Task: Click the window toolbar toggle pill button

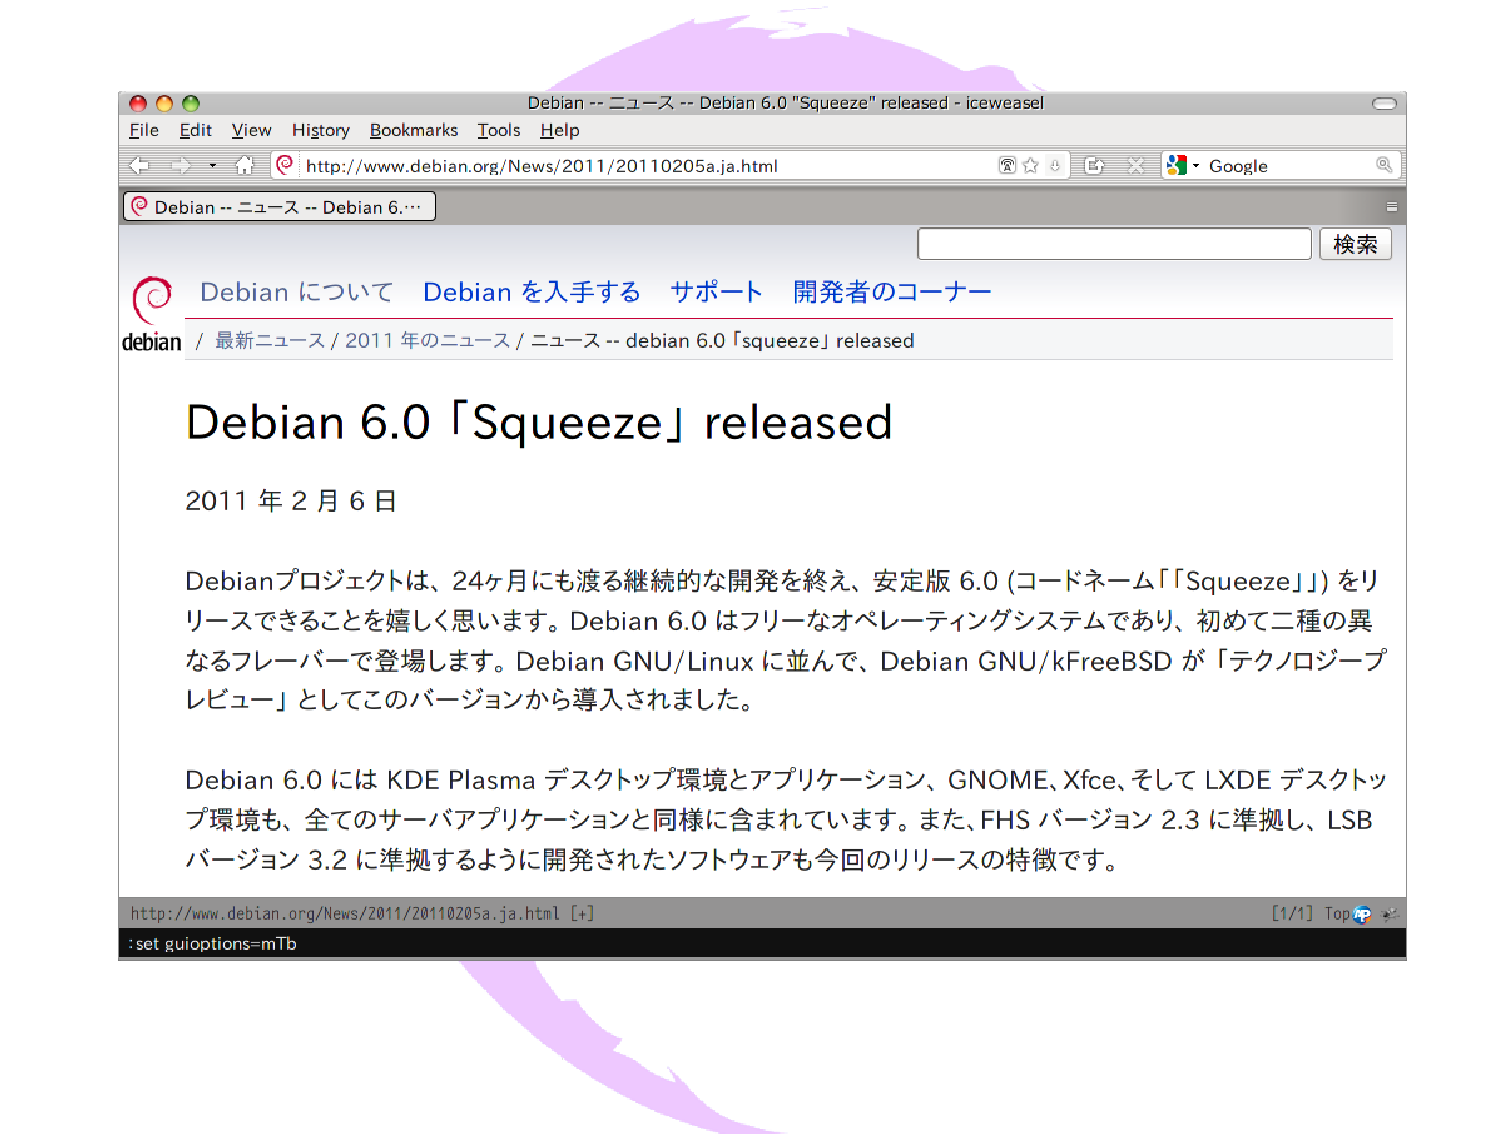Action: click(1384, 103)
